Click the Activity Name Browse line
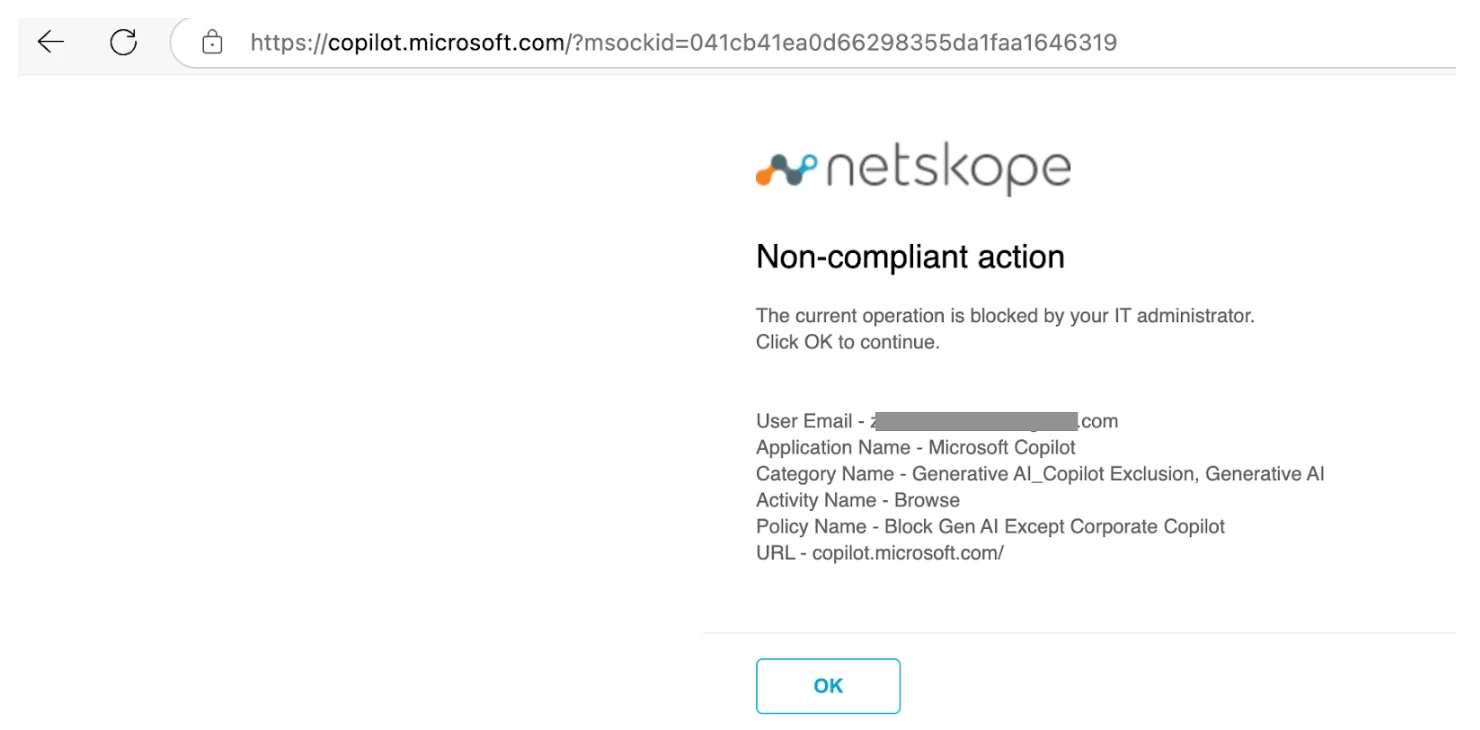The image size is (1480, 730). tap(858, 500)
